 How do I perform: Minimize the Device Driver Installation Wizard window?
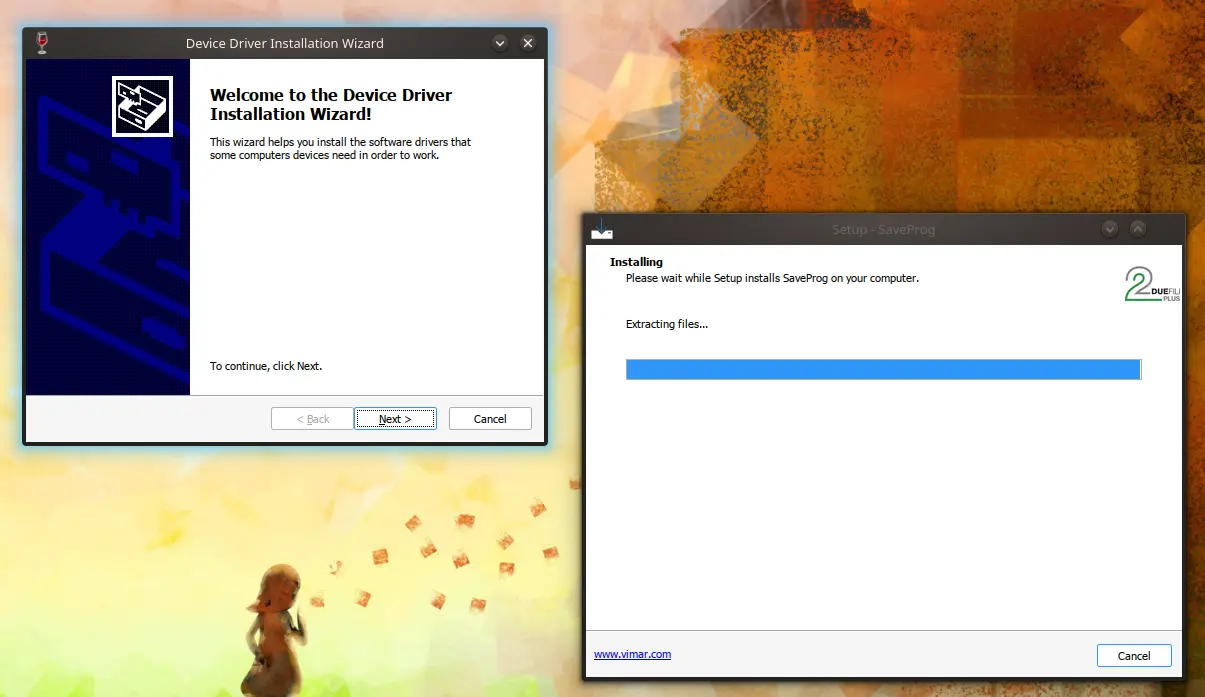(x=500, y=43)
